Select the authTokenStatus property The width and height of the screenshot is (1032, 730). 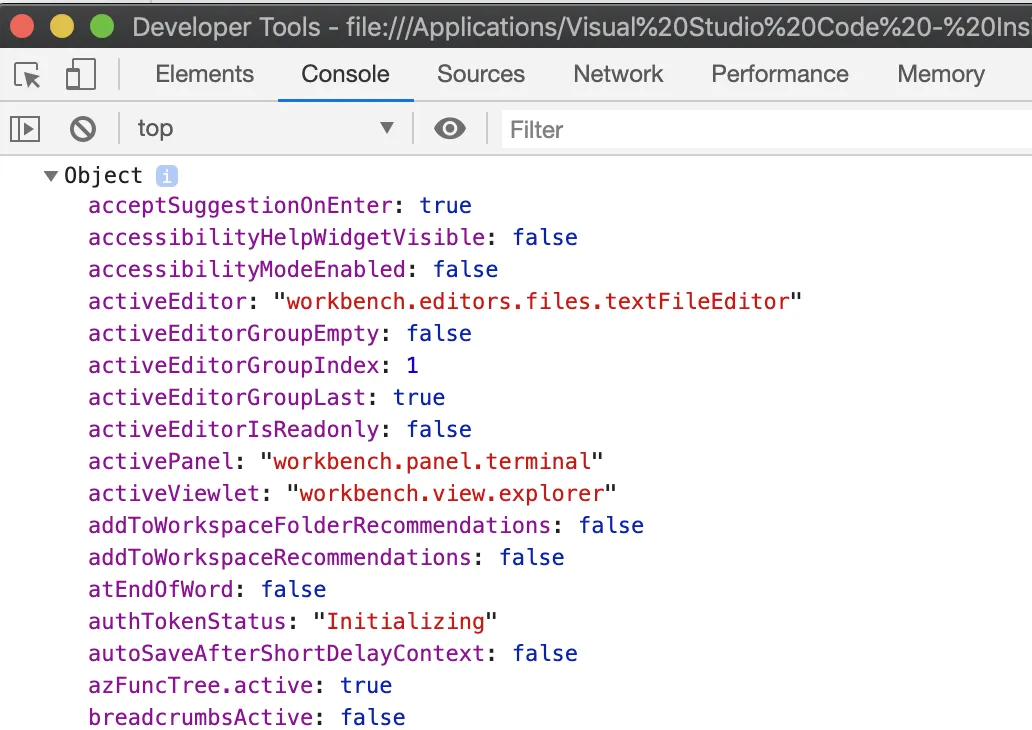tap(187, 622)
